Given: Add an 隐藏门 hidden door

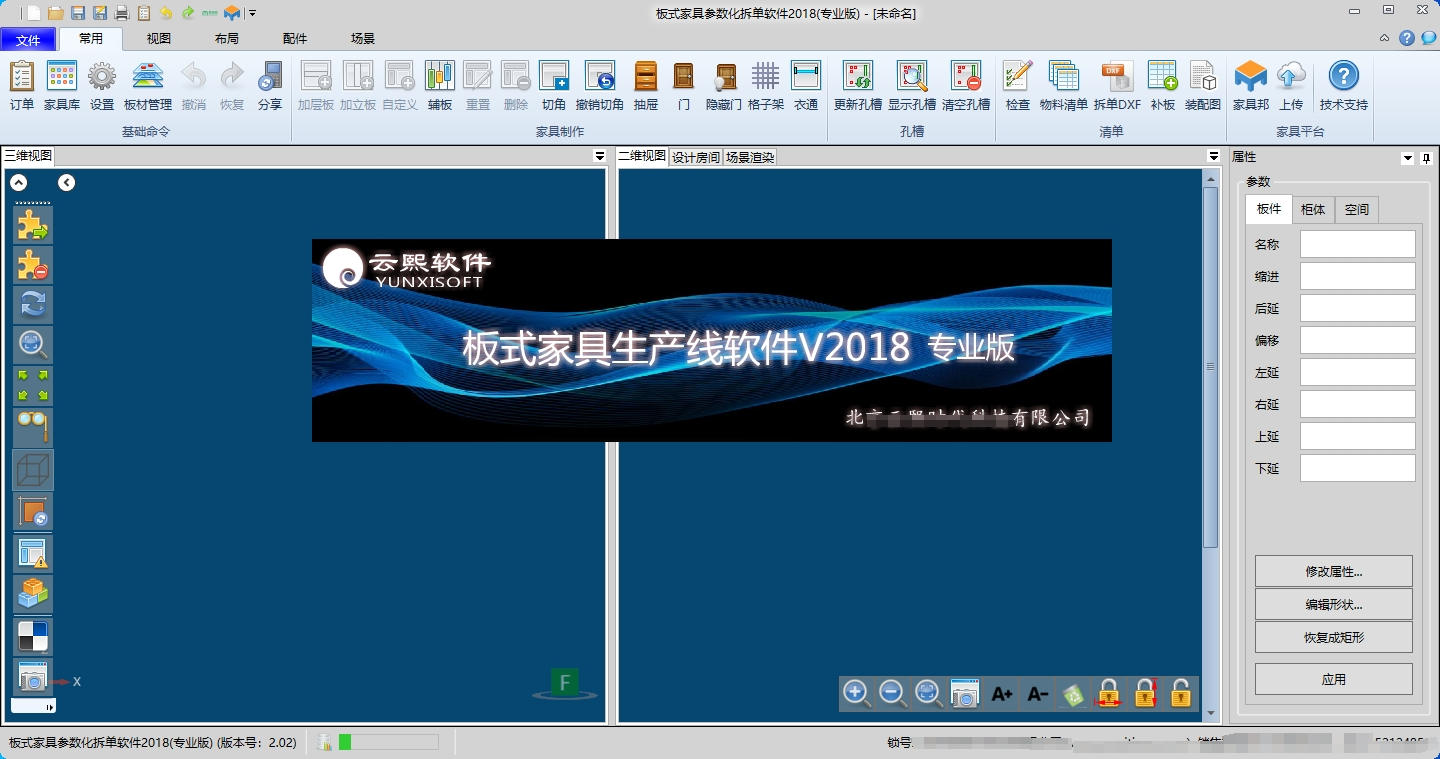Looking at the screenshot, I should pos(724,85).
